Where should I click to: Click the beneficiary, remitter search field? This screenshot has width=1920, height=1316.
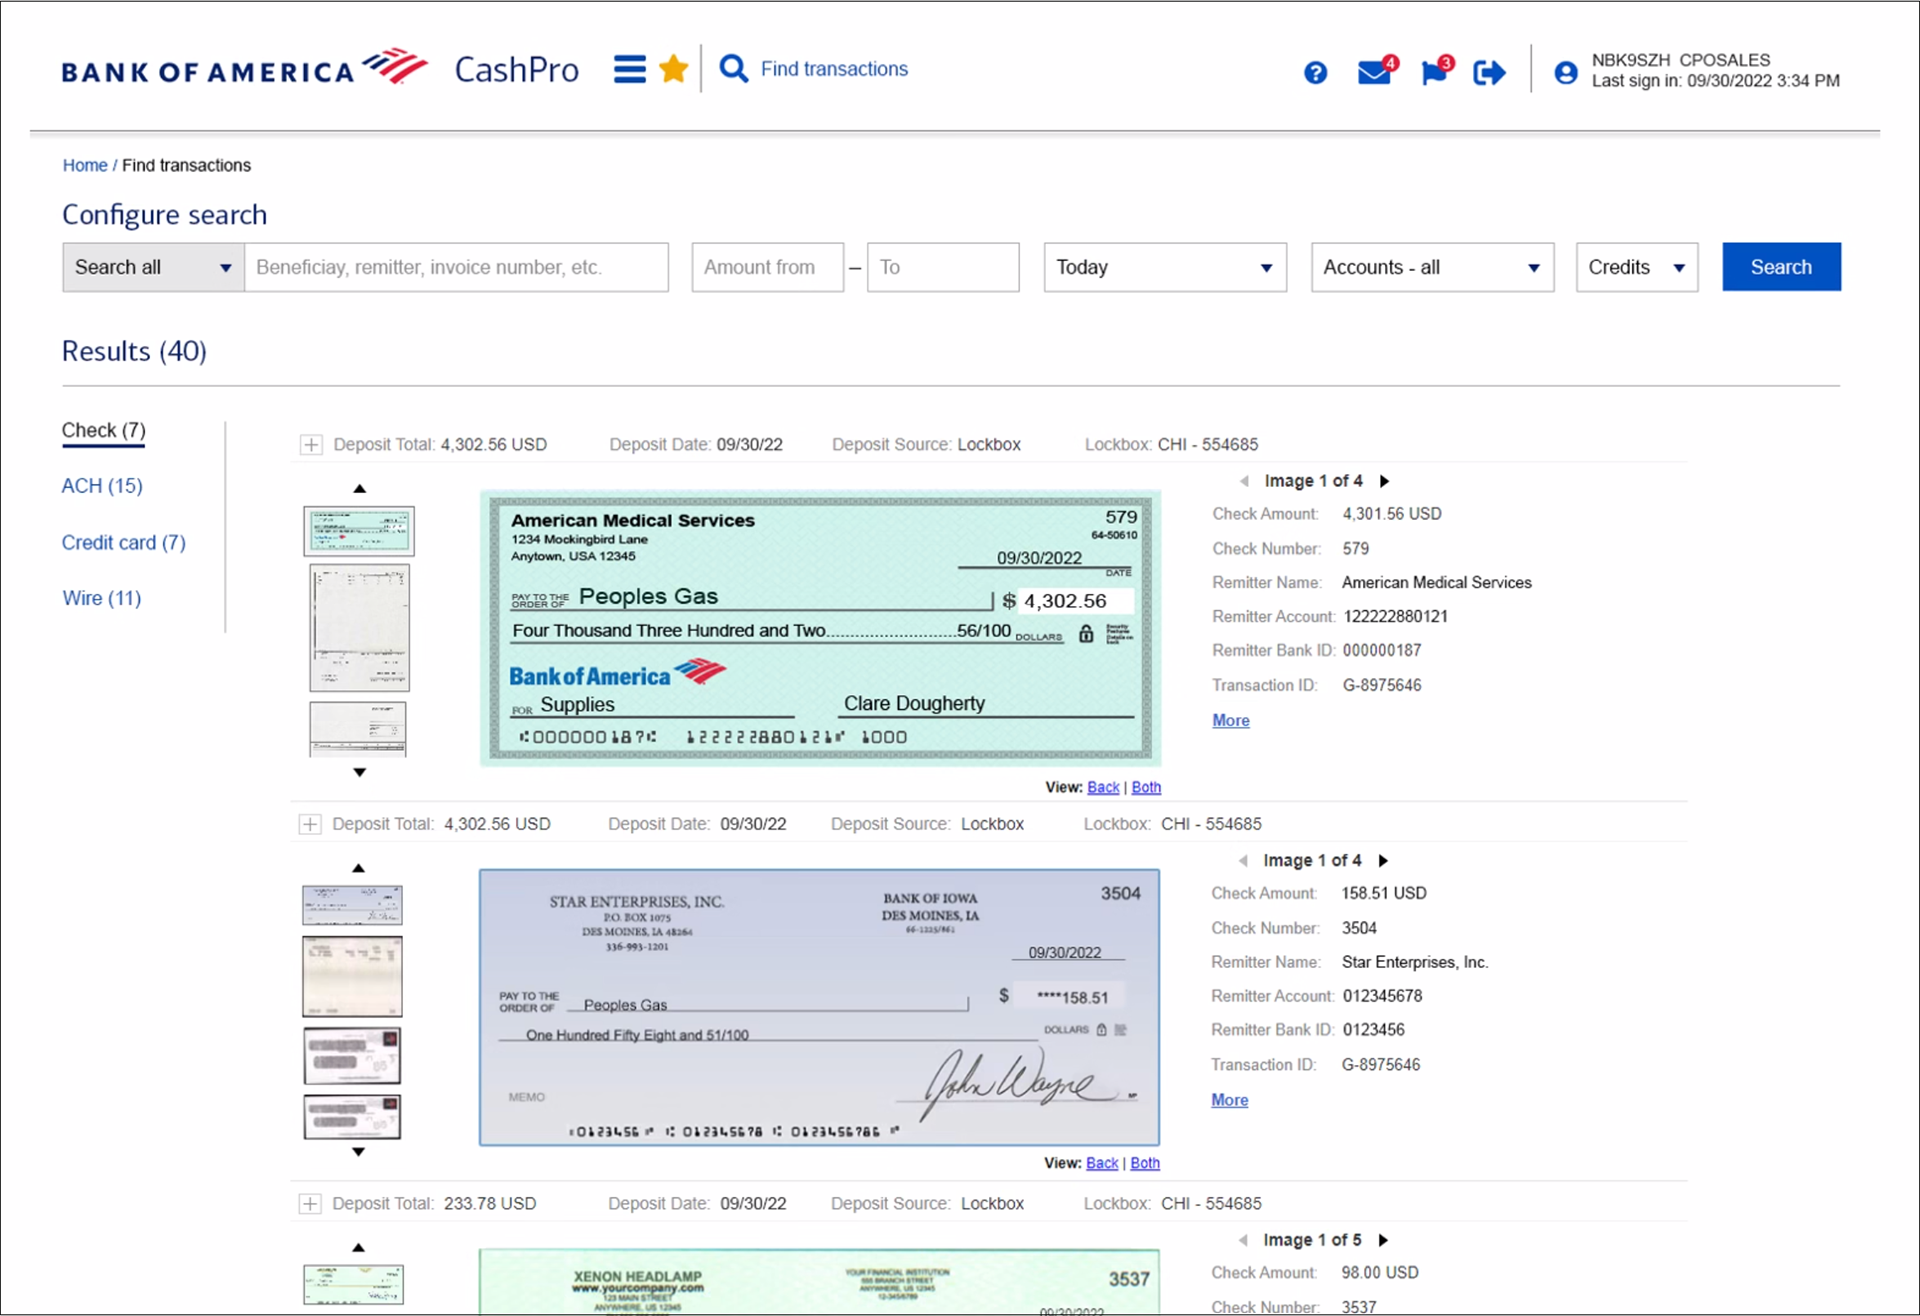[456, 267]
